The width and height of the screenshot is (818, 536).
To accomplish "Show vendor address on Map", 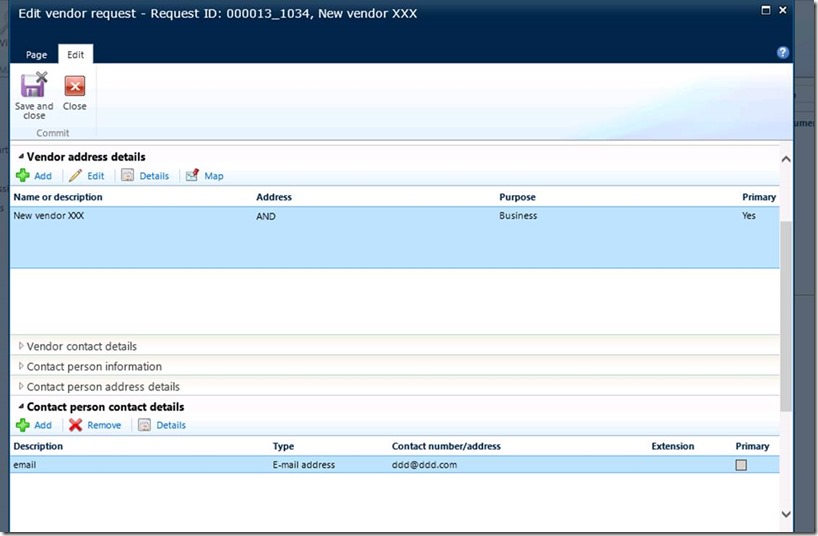I will point(205,176).
